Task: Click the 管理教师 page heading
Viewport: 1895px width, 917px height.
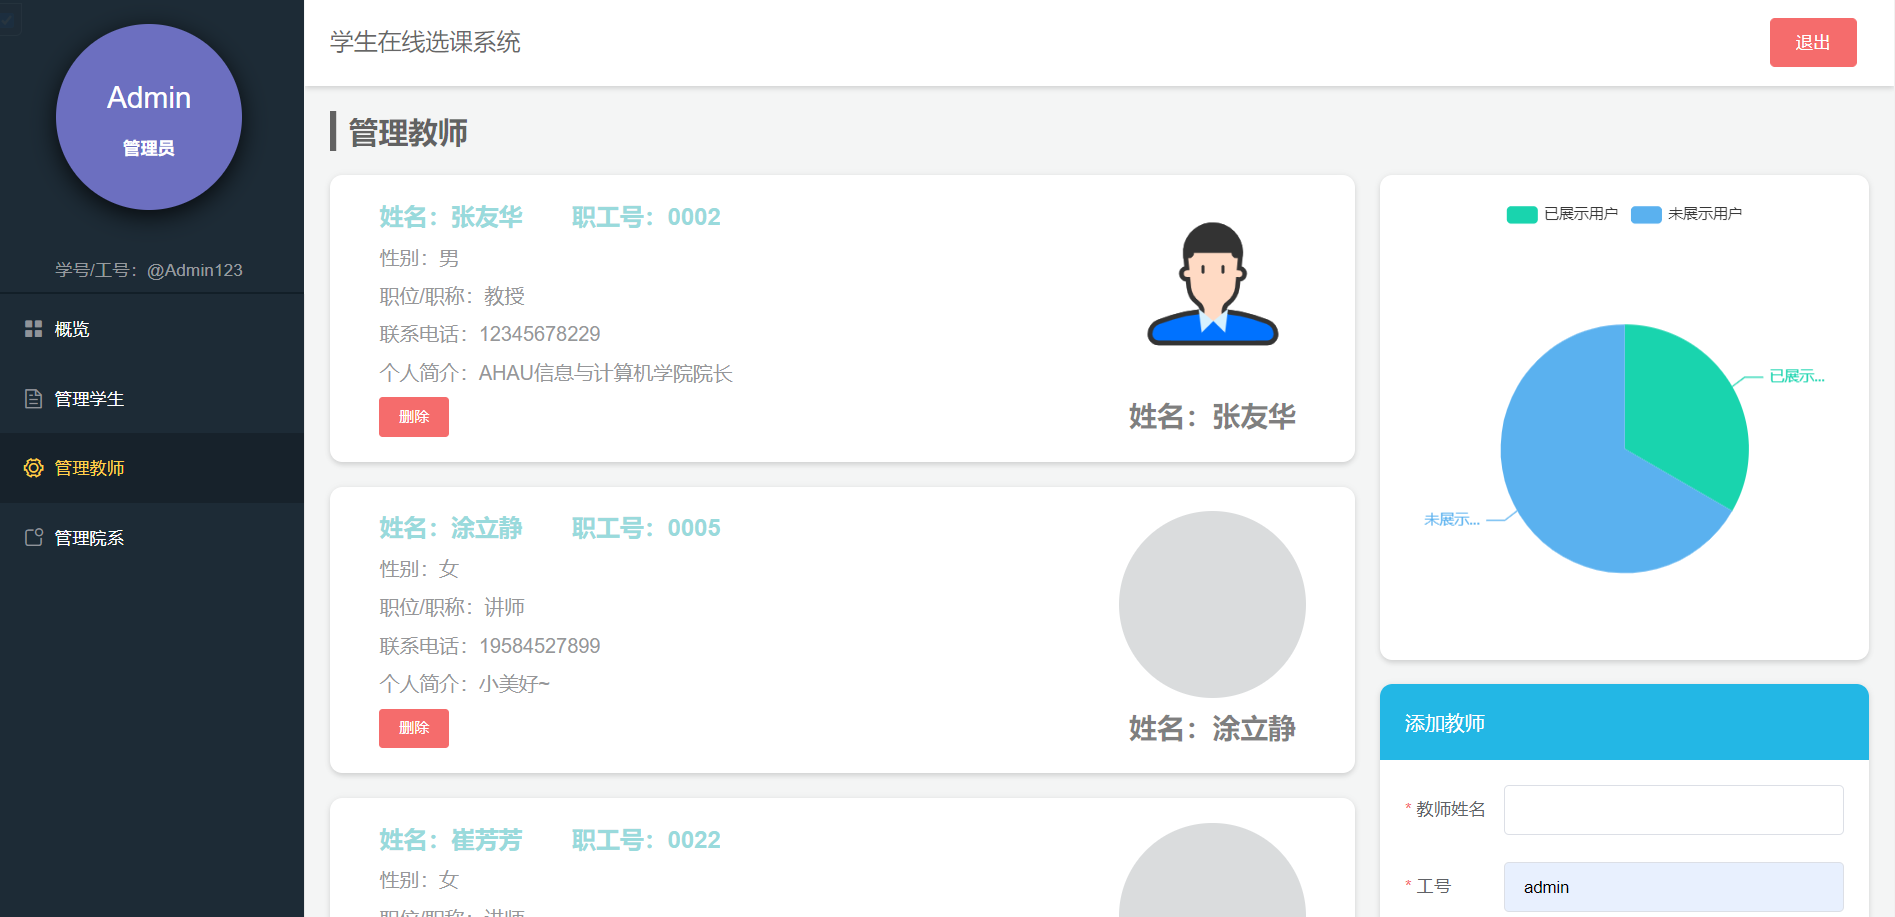Action: (408, 132)
